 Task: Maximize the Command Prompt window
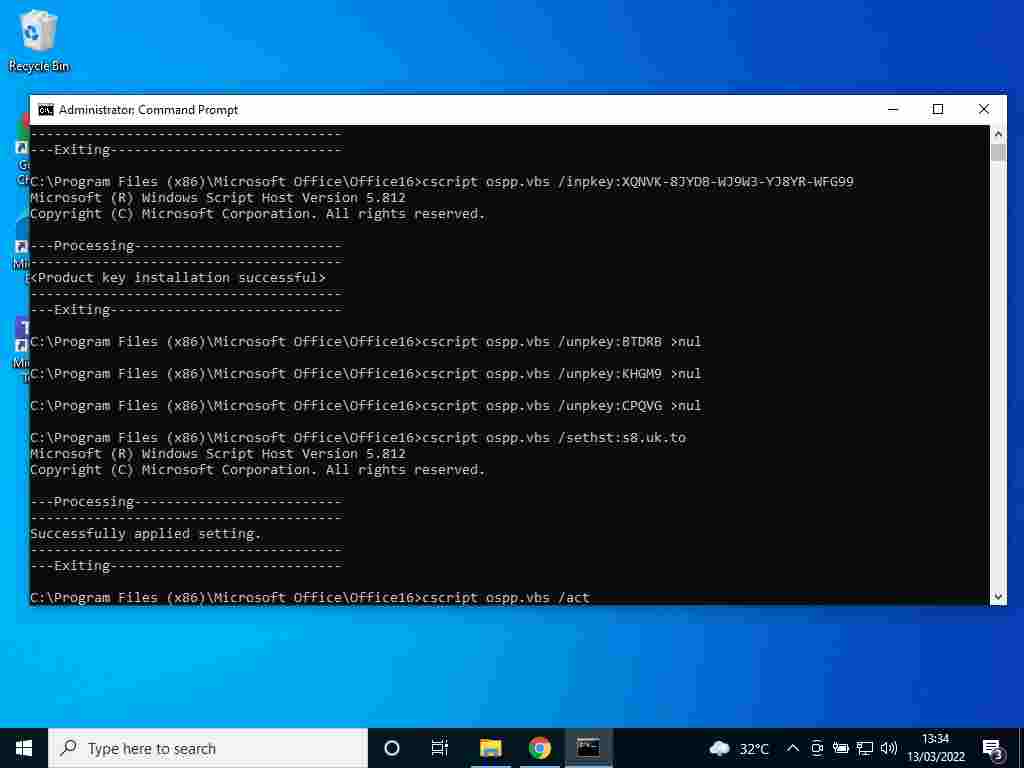pos(938,110)
